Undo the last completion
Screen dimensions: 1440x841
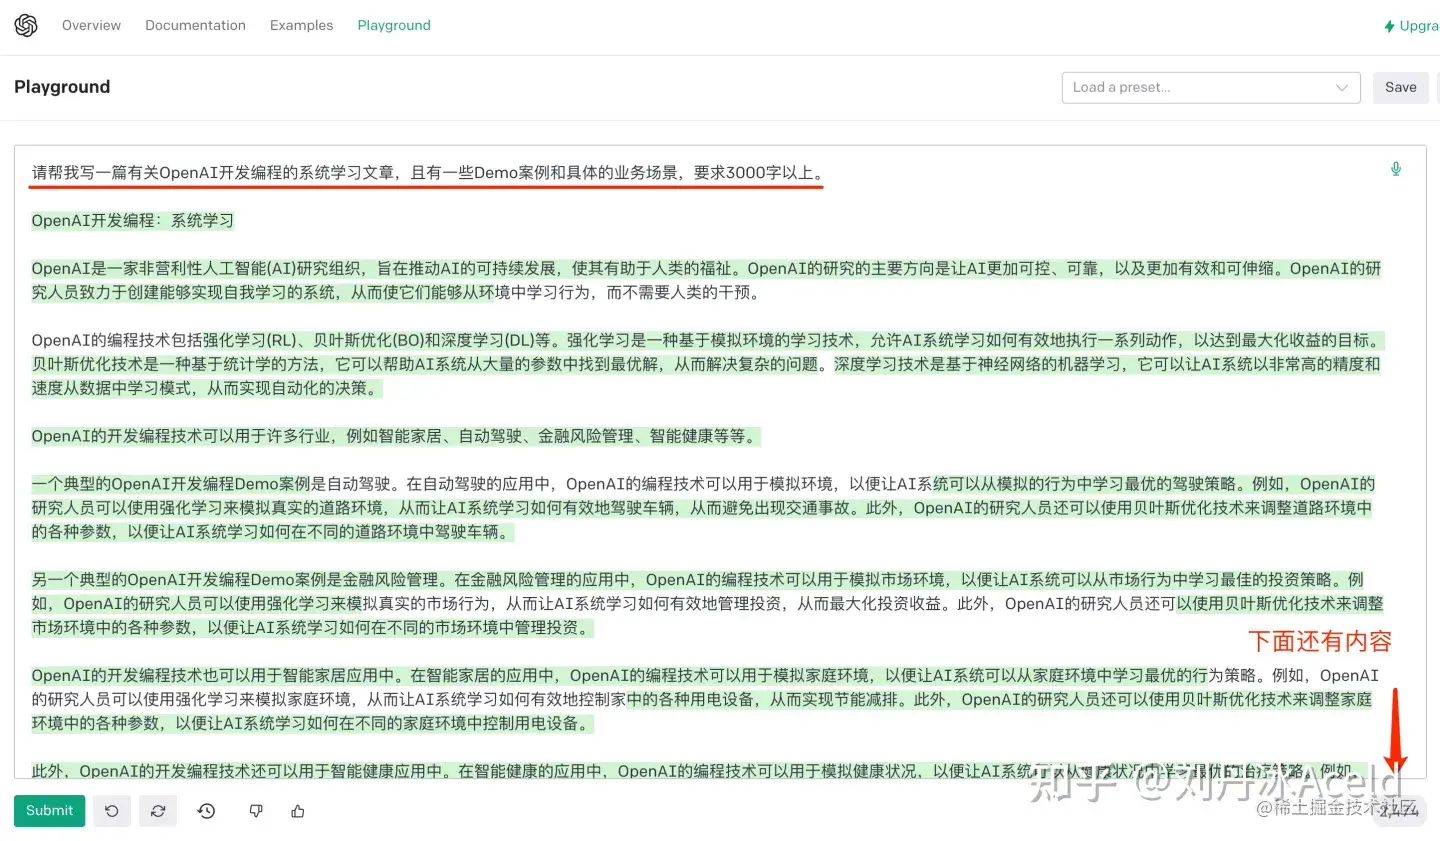[112, 811]
